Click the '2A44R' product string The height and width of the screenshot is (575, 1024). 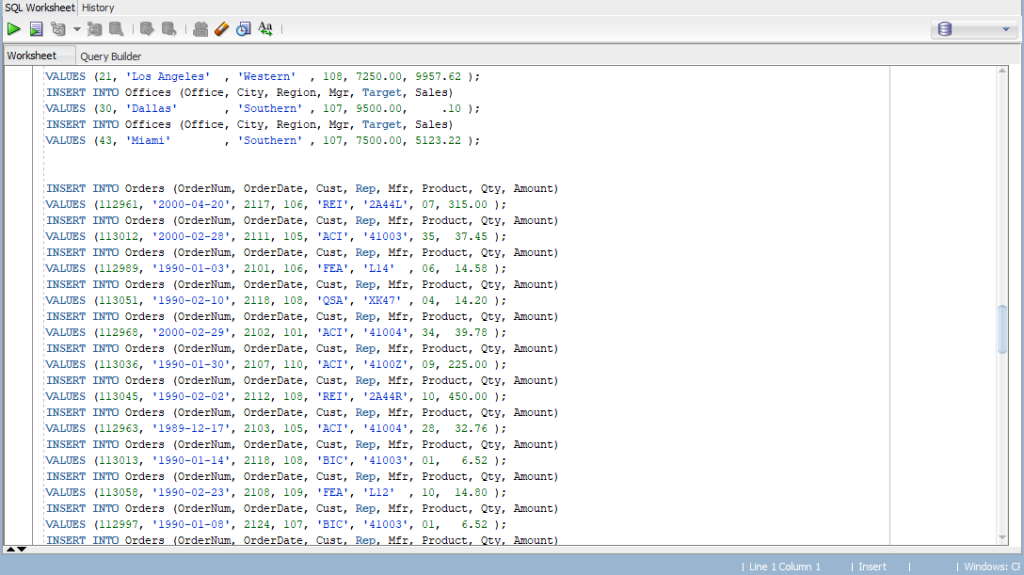coord(385,397)
